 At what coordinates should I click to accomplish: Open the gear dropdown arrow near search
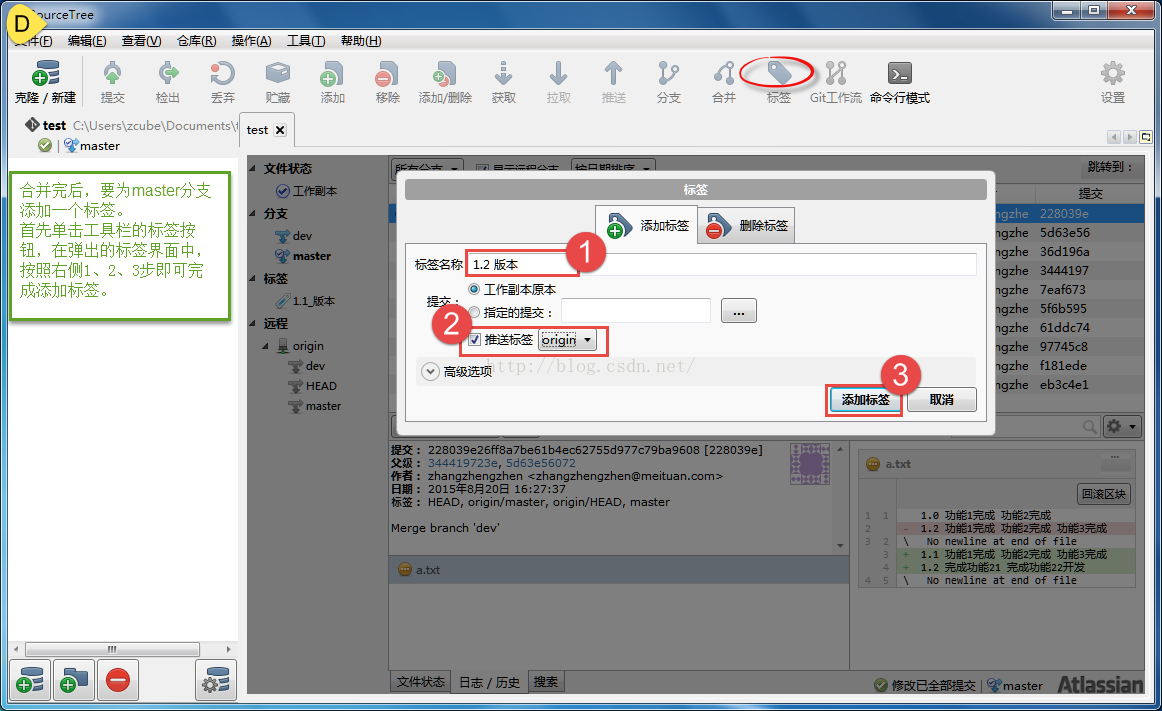coord(1132,426)
